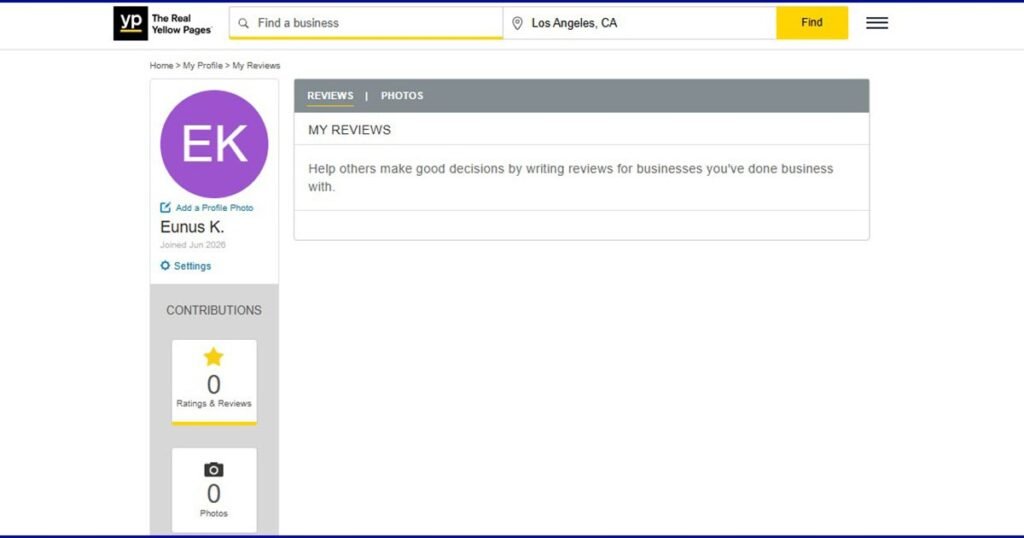Screen dimensions: 1024x538
Task: Click the purple EK profile avatar
Action: (x=214, y=144)
